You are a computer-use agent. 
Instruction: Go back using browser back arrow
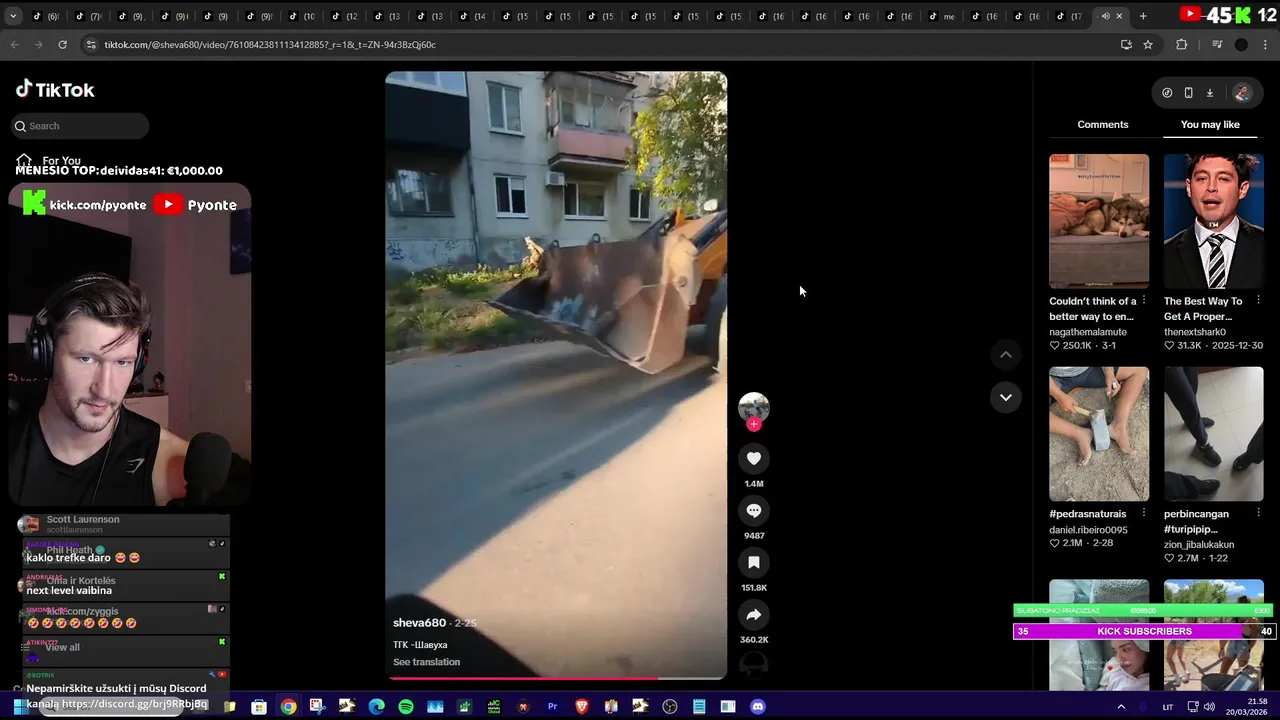14,44
